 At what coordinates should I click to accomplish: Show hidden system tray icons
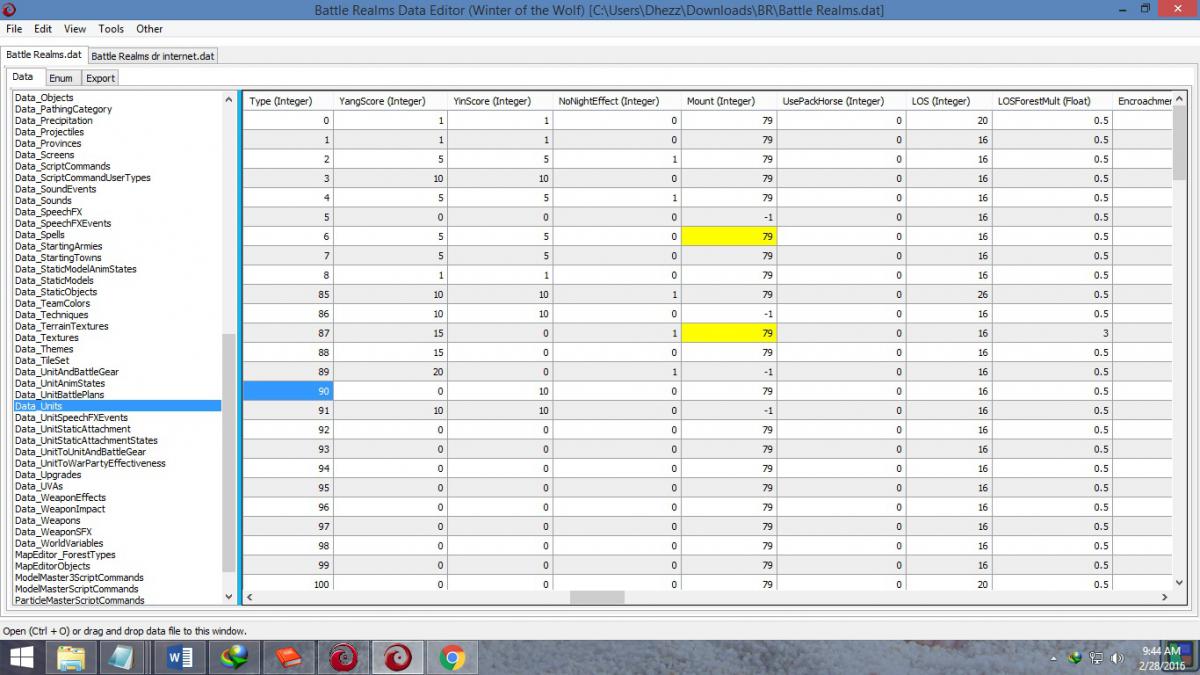pyautogui.click(x=1054, y=658)
